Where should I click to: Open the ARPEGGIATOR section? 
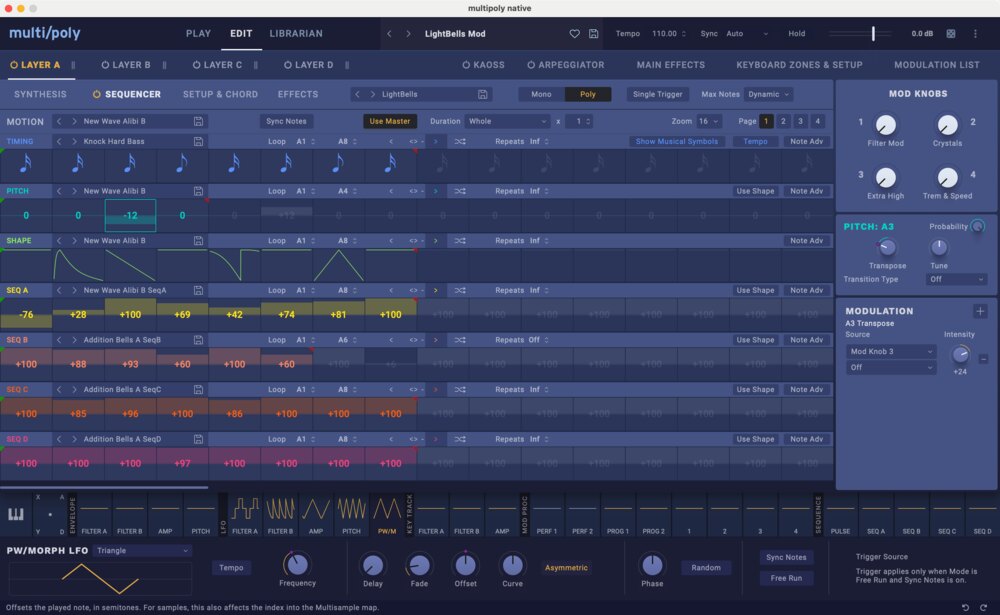click(x=566, y=64)
